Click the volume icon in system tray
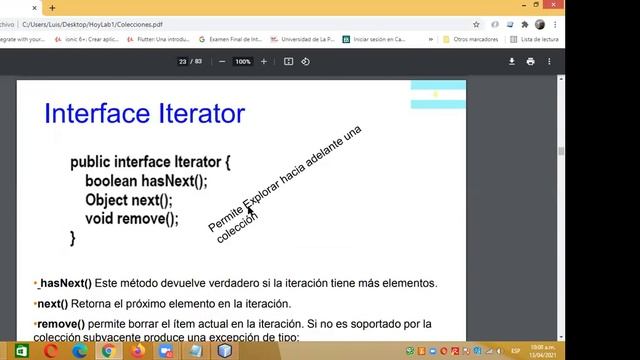Screen dimensions: 640x360 pyautogui.click(x=499, y=351)
